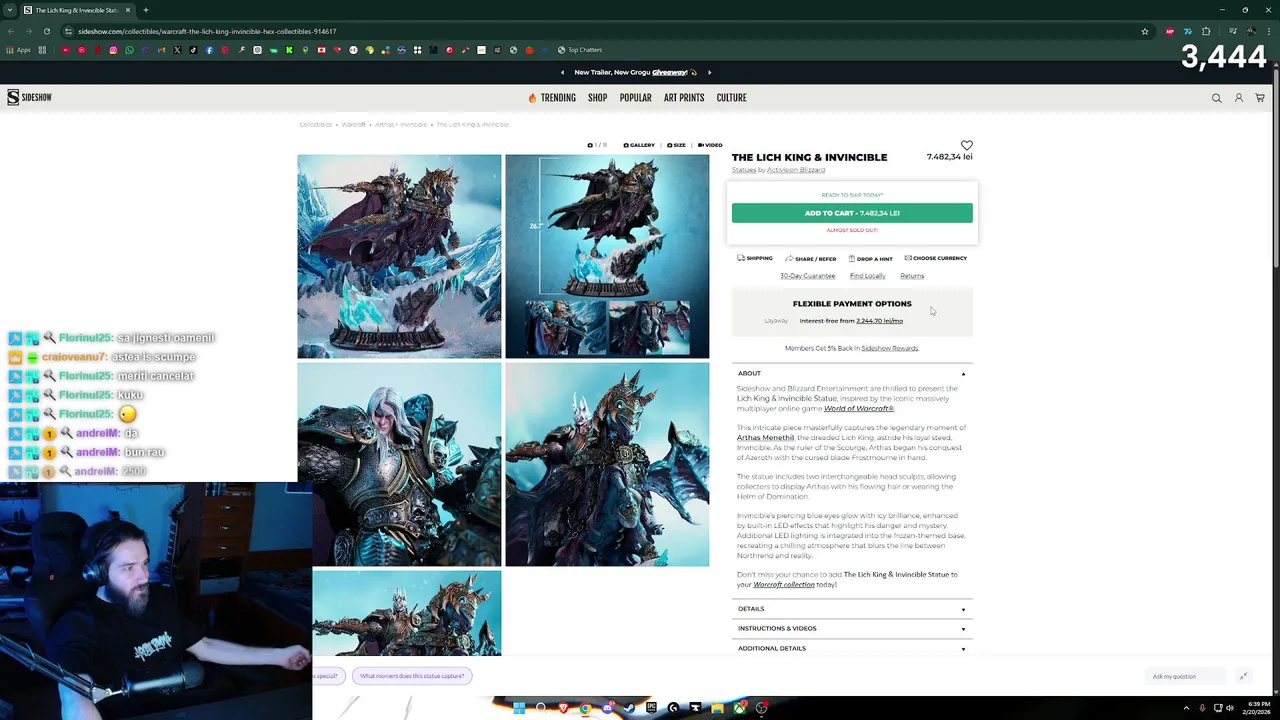Click the Ask my question field

[x=1187, y=677]
